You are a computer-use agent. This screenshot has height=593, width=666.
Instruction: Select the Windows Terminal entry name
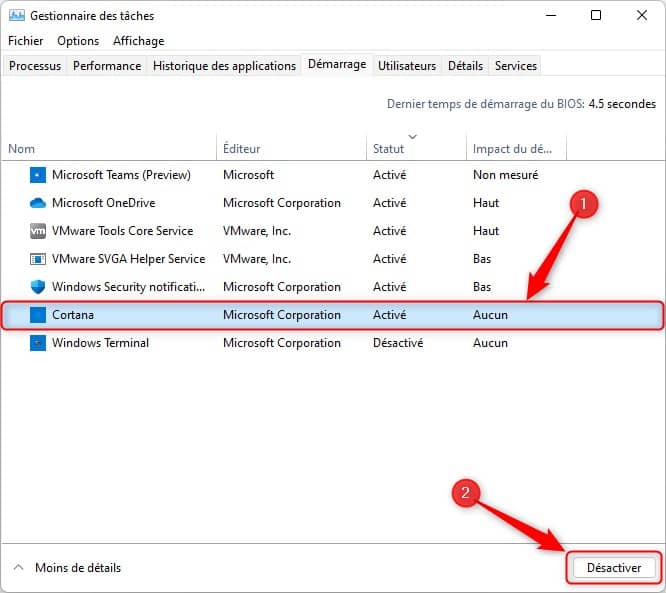[100, 343]
